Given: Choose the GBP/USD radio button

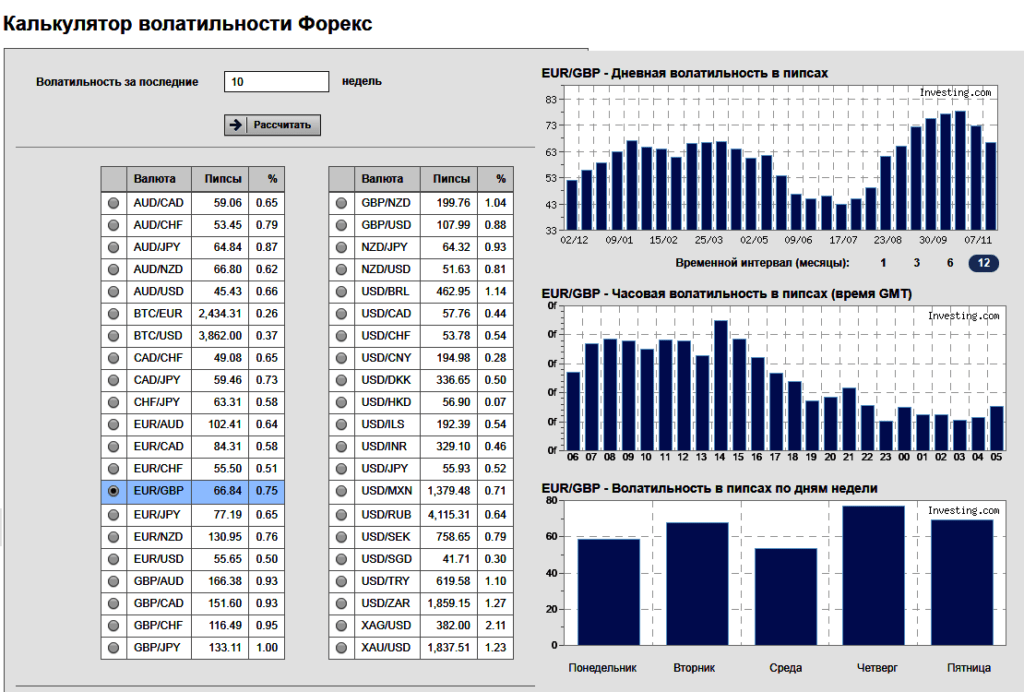Looking at the screenshot, I should (x=341, y=225).
